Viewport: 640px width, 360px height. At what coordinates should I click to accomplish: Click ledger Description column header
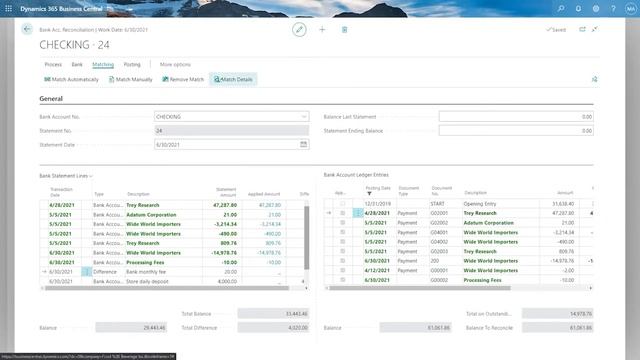[x=476, y=193]
